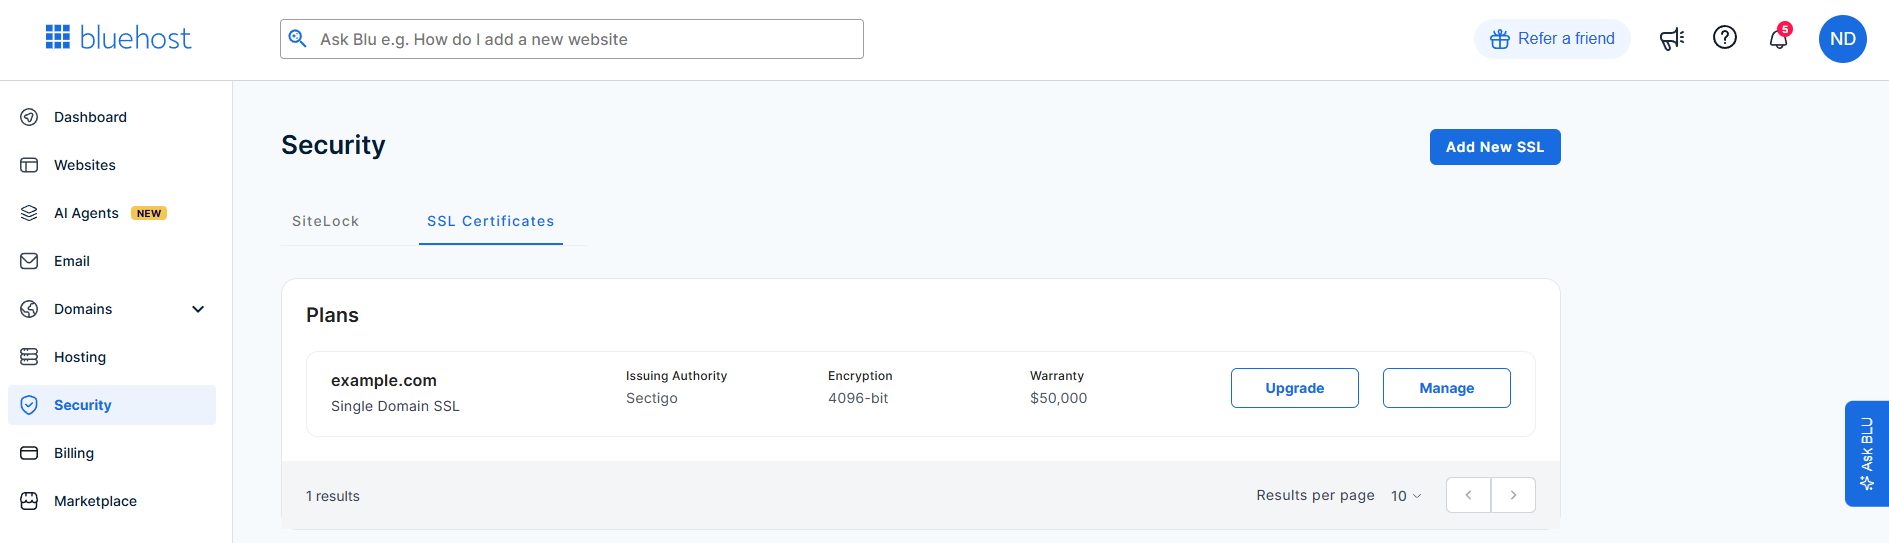Screen dimensions: 1889x543
Task: Open the help question mark icon
Action: pyautogui.click(x=1725, y=38)
